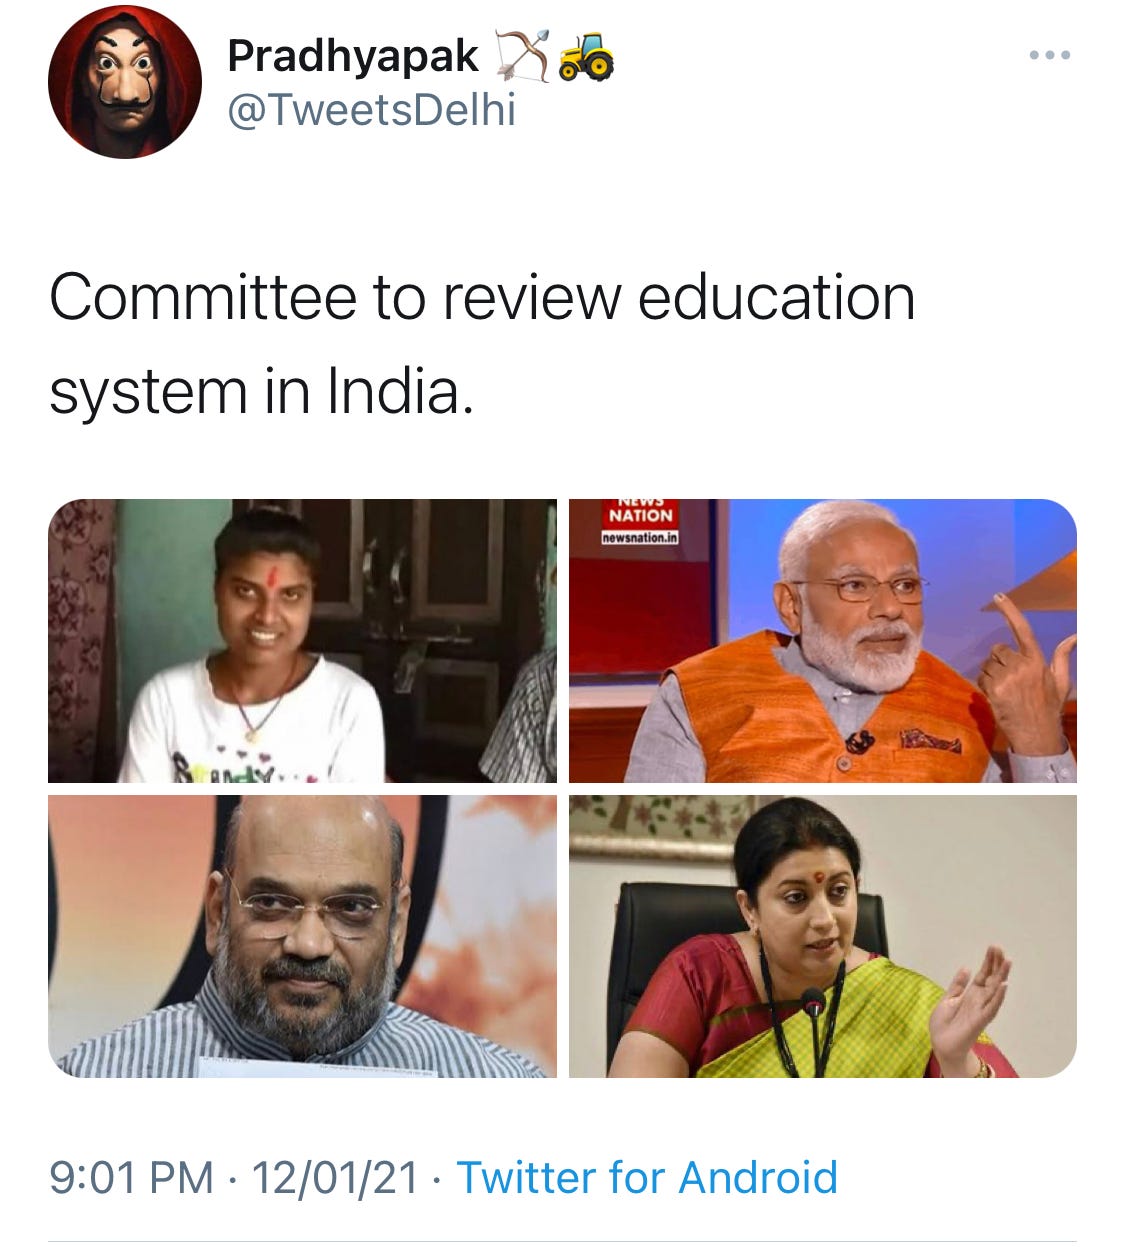Tap the News Nation logo in the photo
The width and height of the screenshot is (1125, 1247).
point(641,513)
